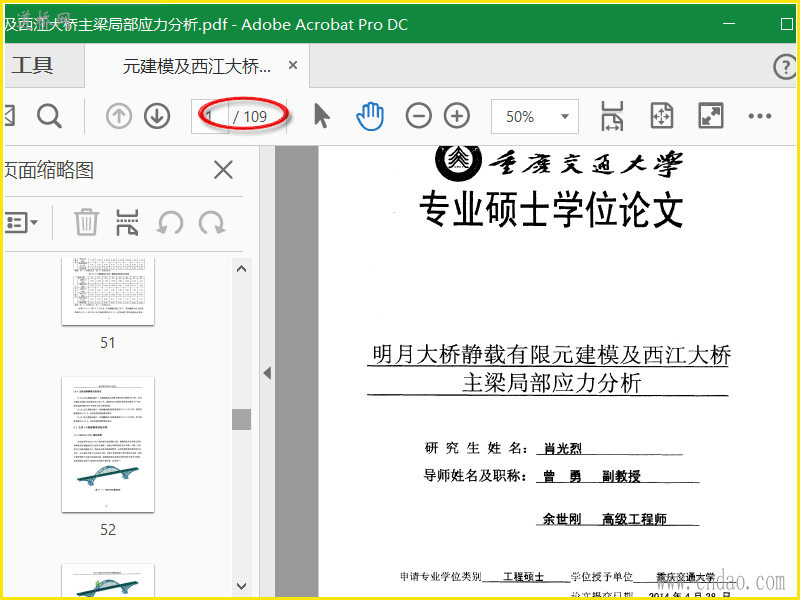Click the thumbnails scrollbar handle
This screenshot has height=600, width=800.
(242, 419)
